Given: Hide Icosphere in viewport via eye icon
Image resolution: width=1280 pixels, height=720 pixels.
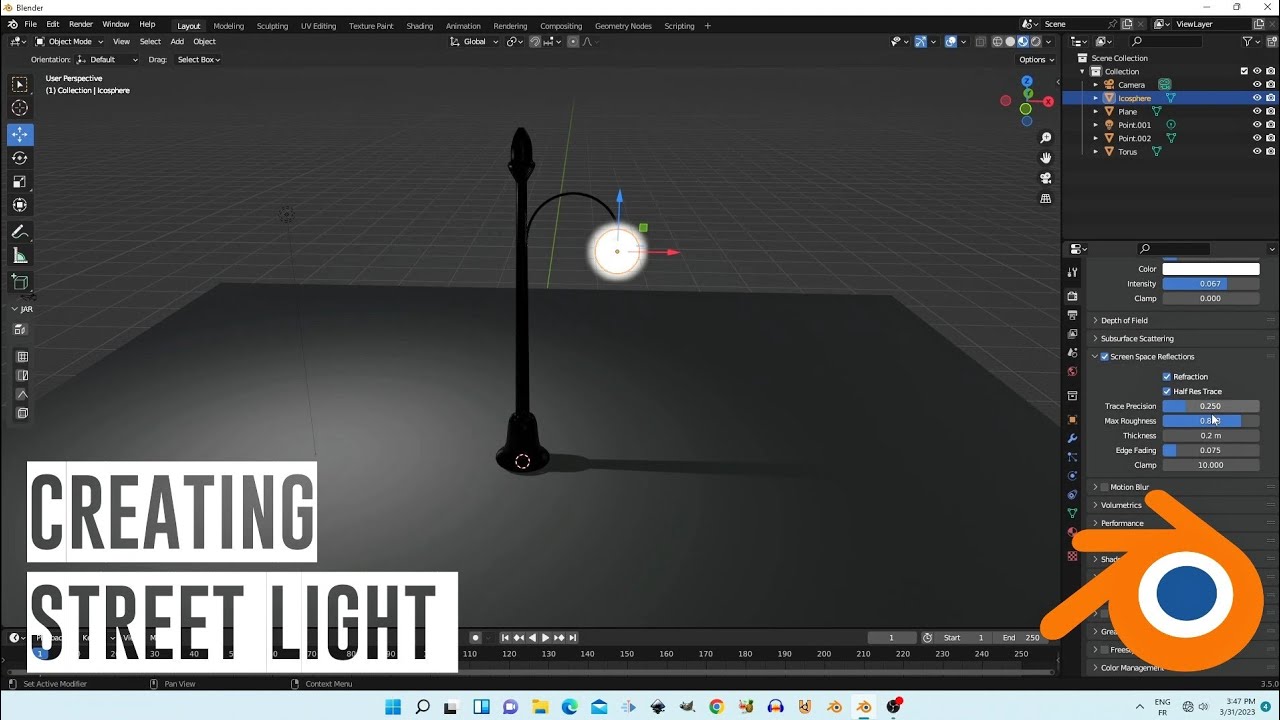Looking at the screenshot, I should coord(1257,98).
